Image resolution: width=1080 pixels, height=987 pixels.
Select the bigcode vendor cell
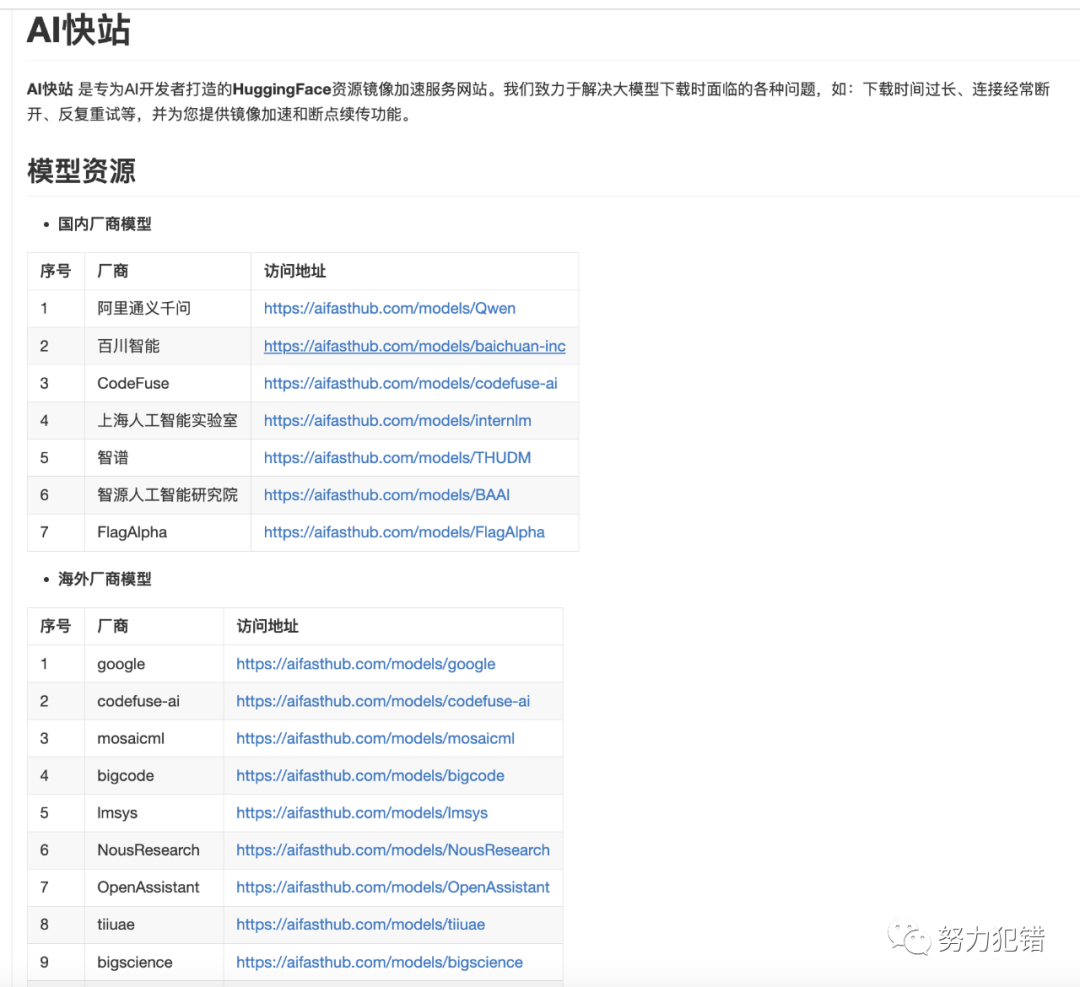point(154,776)
